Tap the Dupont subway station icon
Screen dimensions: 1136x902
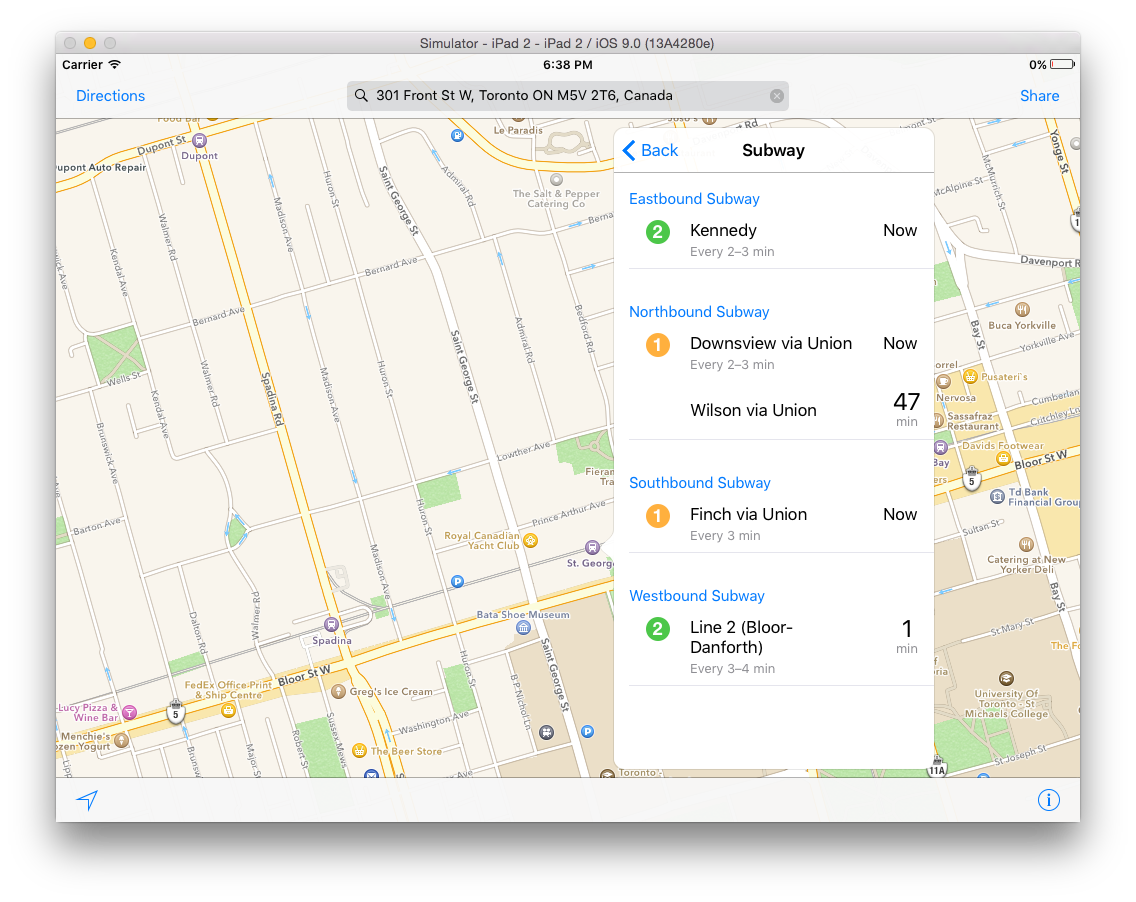coord(199,141)
